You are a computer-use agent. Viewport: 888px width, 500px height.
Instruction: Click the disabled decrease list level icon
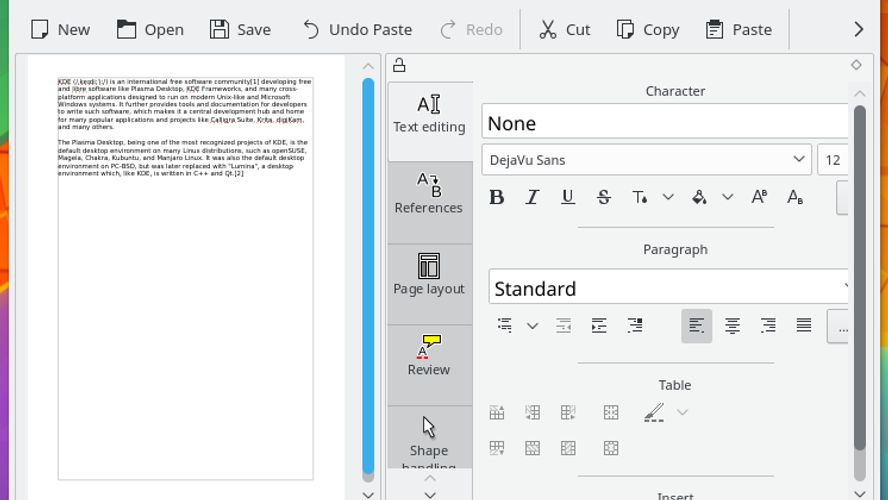[x=563, y=326]
